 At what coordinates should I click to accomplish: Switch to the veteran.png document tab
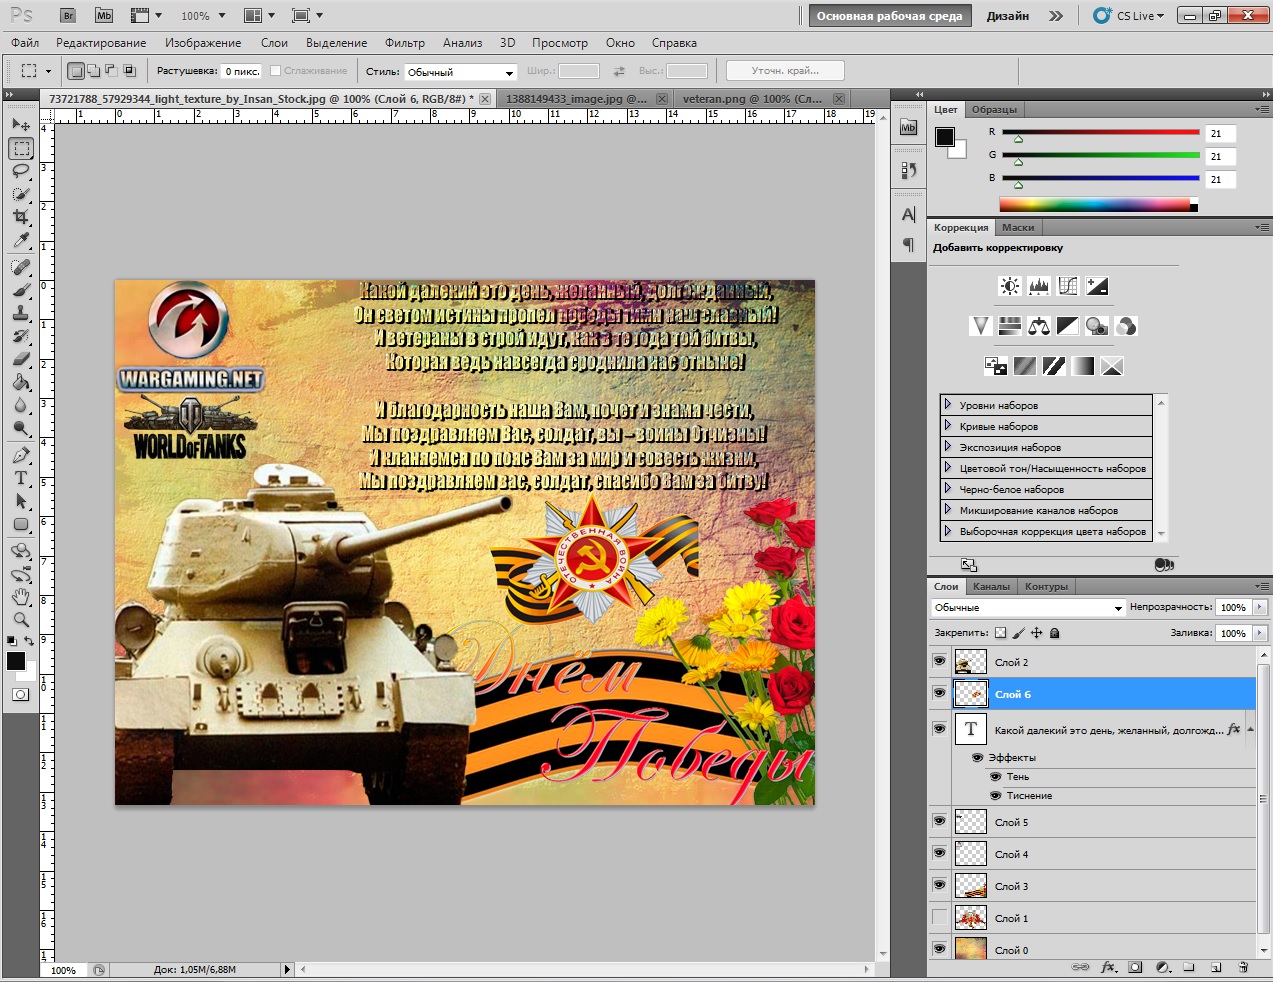coord(752,99)
